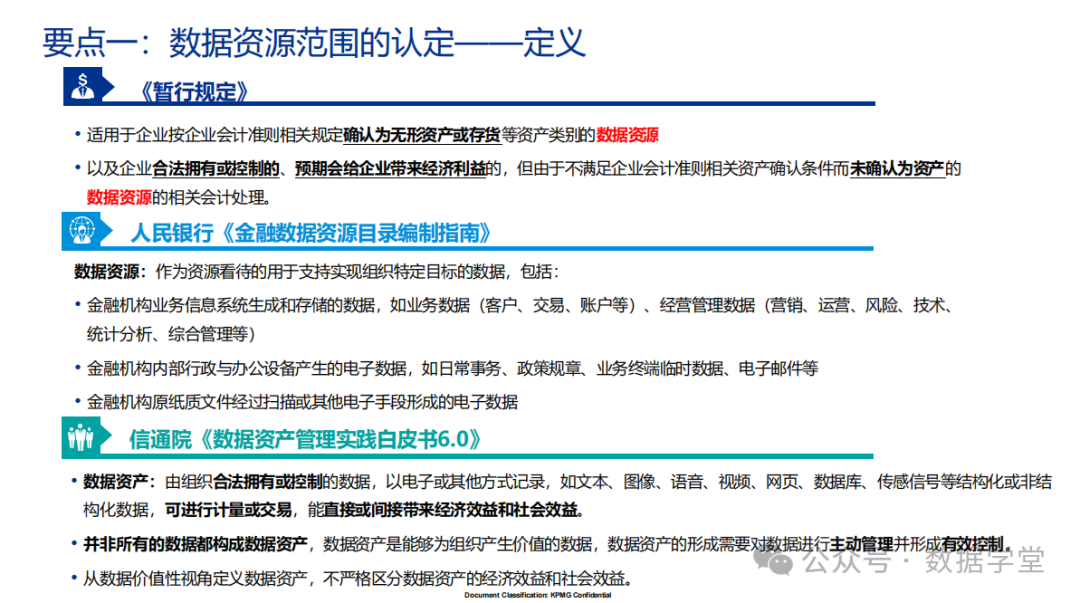1080x603 pixels.
Task: Click underlined text 未确认为资产
Action: point(897,169)
